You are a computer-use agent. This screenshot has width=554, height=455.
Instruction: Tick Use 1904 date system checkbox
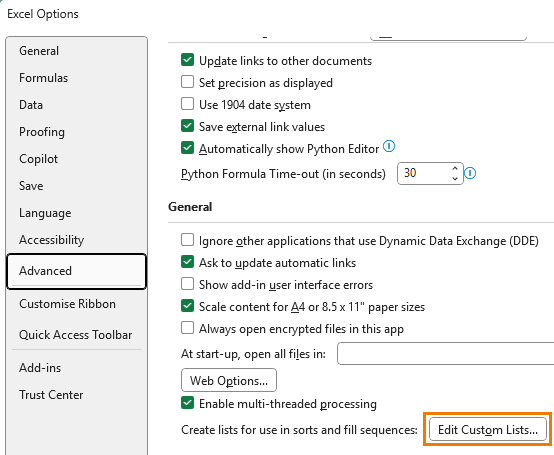[x=187, y=104]
